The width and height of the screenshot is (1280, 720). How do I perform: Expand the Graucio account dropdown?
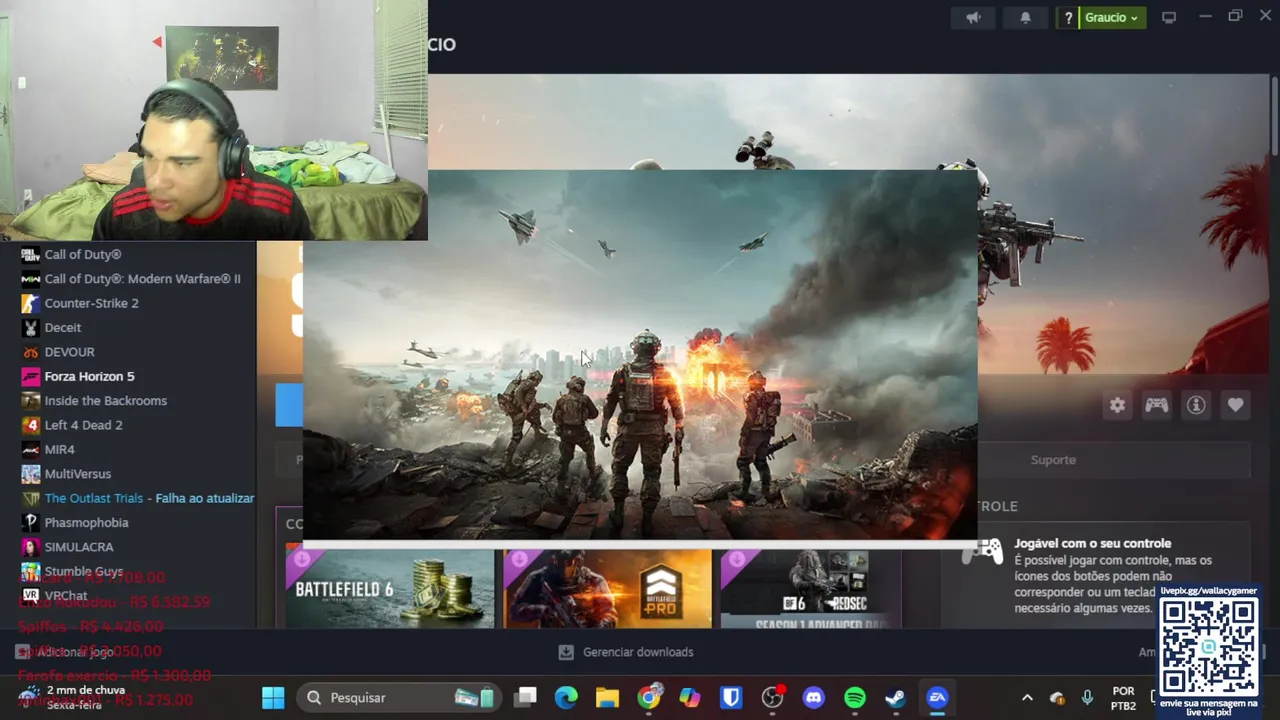coord(1112,17)
